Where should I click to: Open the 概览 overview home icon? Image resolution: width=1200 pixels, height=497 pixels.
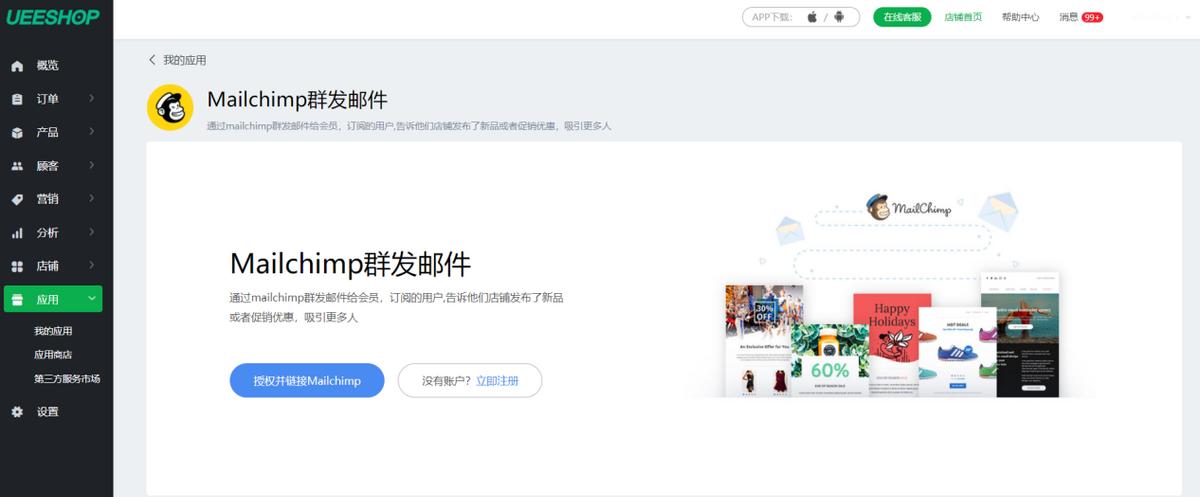click(x=17, y=66)
